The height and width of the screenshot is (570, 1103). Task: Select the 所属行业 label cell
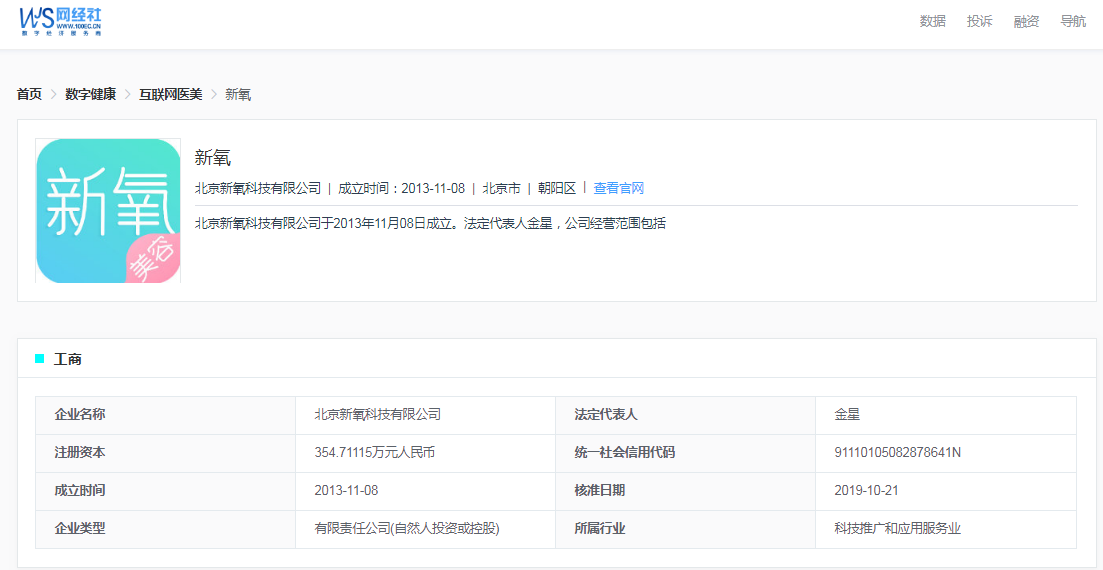[x=686, y=529]
